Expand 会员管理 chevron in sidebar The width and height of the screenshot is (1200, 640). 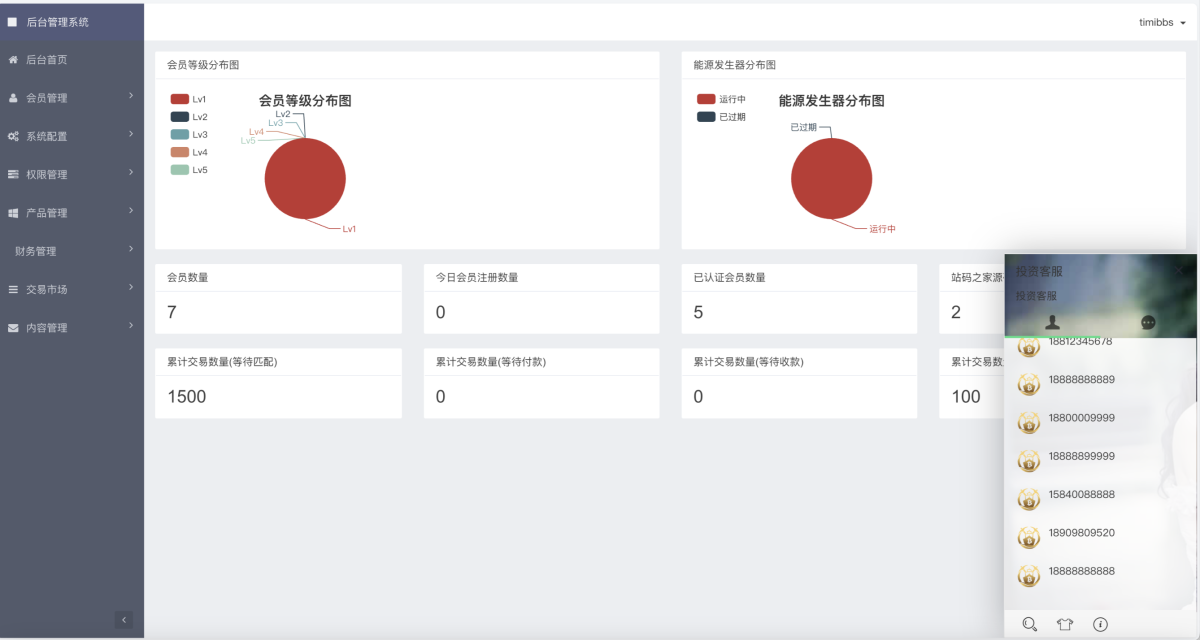pyautogui.click(x=131, y=96)
